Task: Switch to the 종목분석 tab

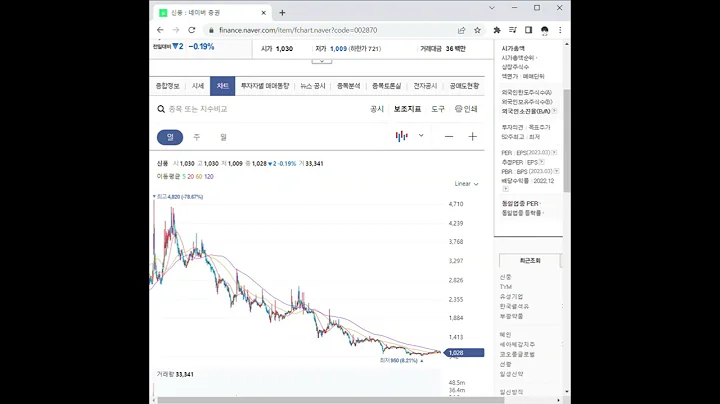Action: (x=349, y=86)
